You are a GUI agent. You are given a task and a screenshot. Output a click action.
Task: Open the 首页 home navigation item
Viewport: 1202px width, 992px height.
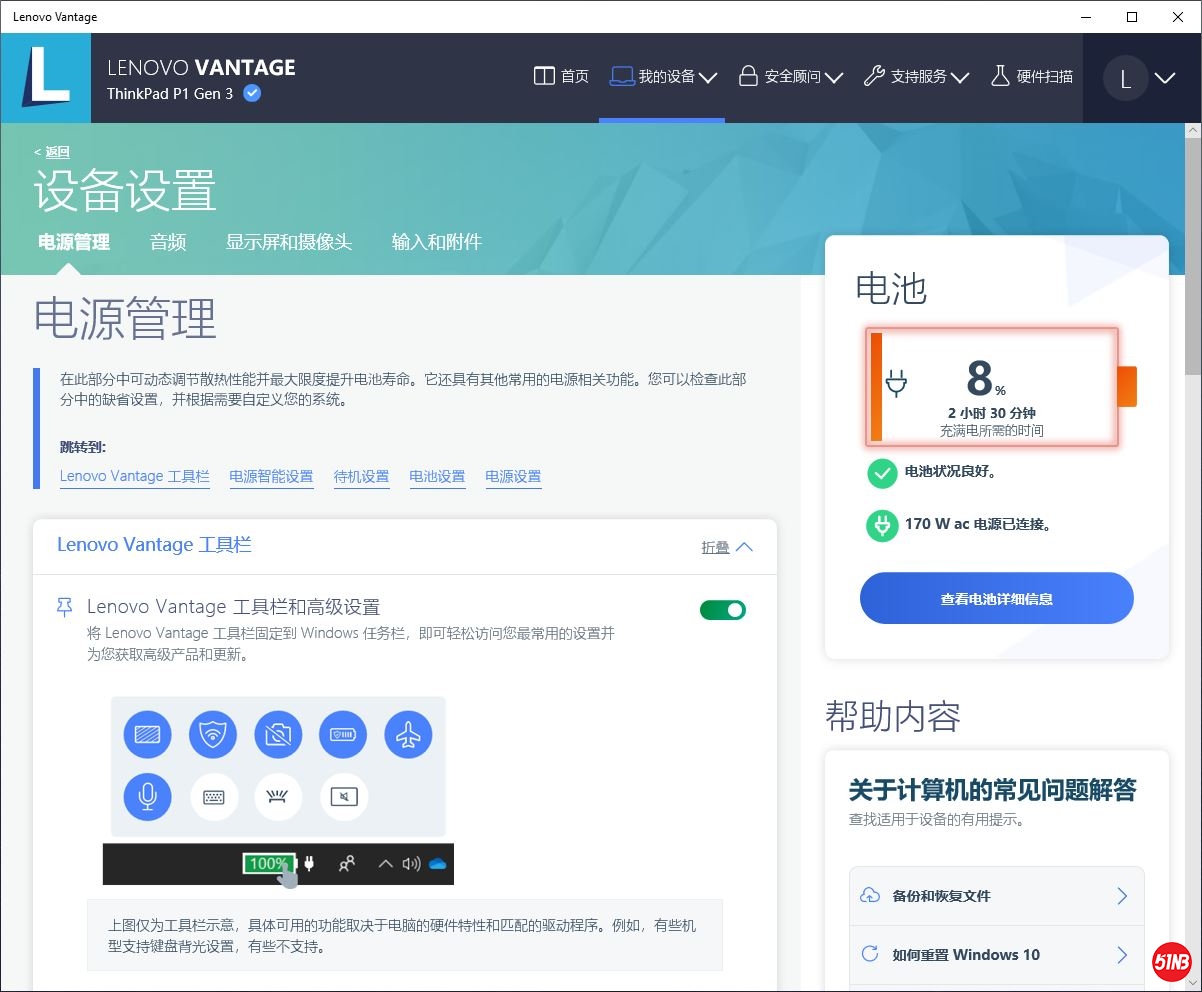562,76
